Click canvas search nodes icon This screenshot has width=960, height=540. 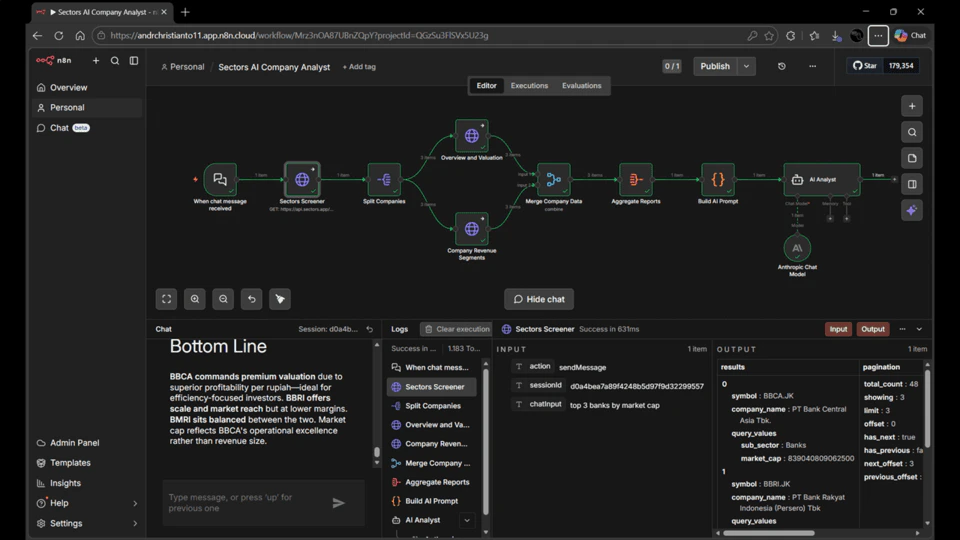(912, 132)
